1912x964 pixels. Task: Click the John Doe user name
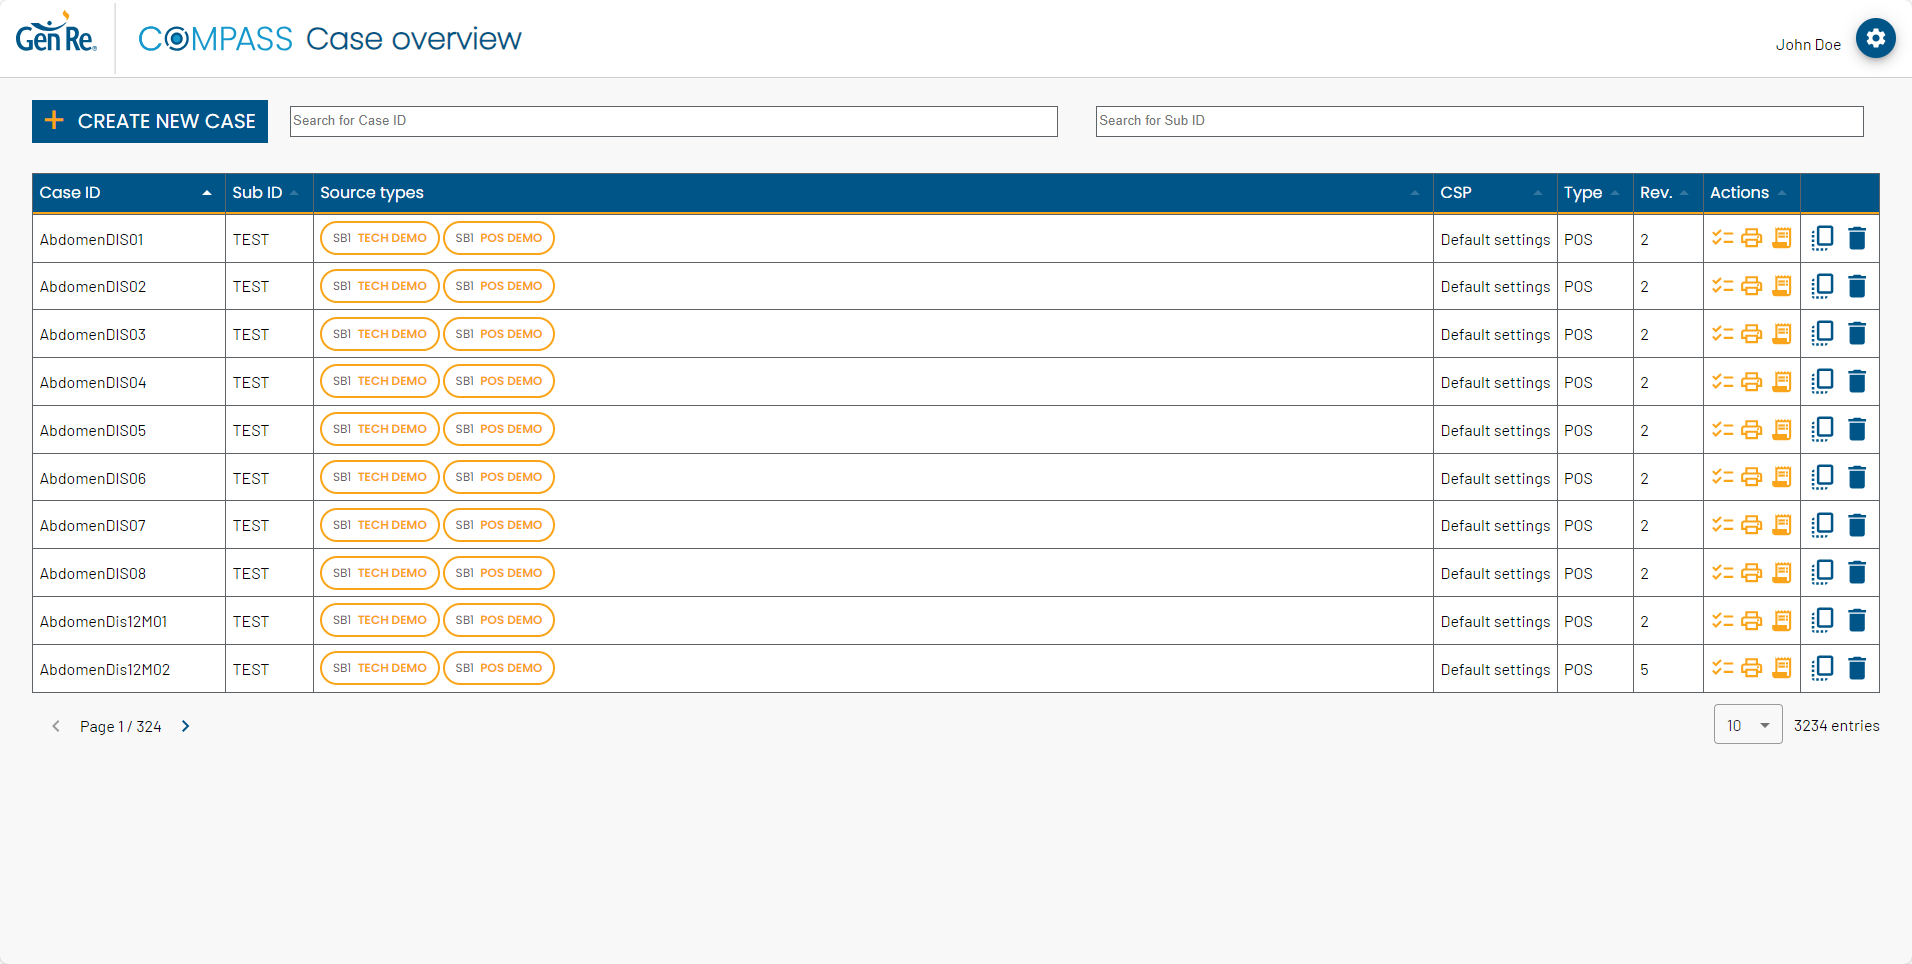click(1808, 45)
